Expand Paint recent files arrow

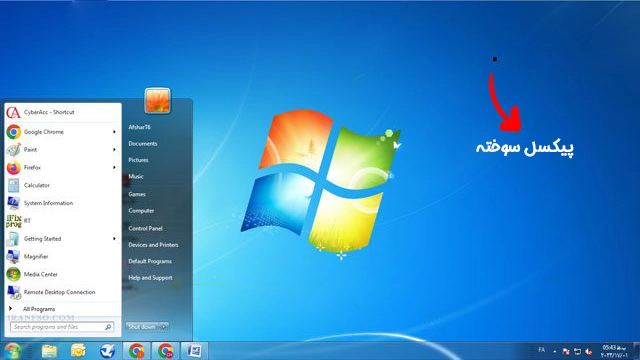(x=114, y=150)
